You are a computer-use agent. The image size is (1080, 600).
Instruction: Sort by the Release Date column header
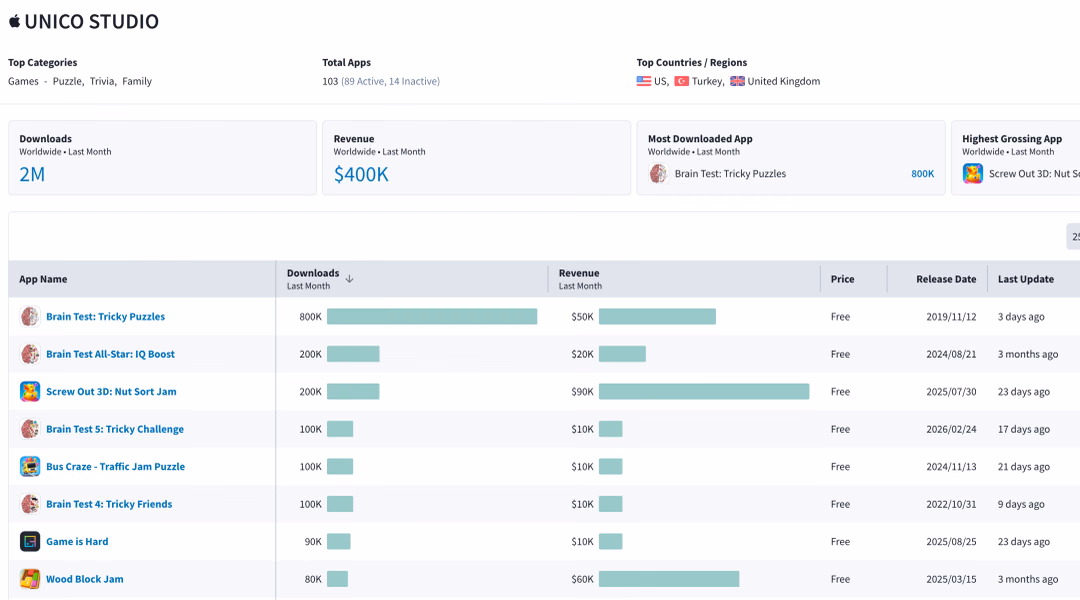pyautogui.click(x=946, y=279)
